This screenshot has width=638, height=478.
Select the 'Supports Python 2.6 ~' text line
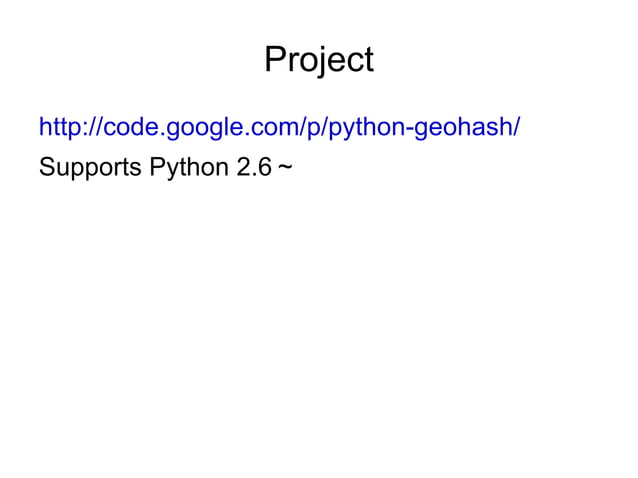tap(166, 167)
